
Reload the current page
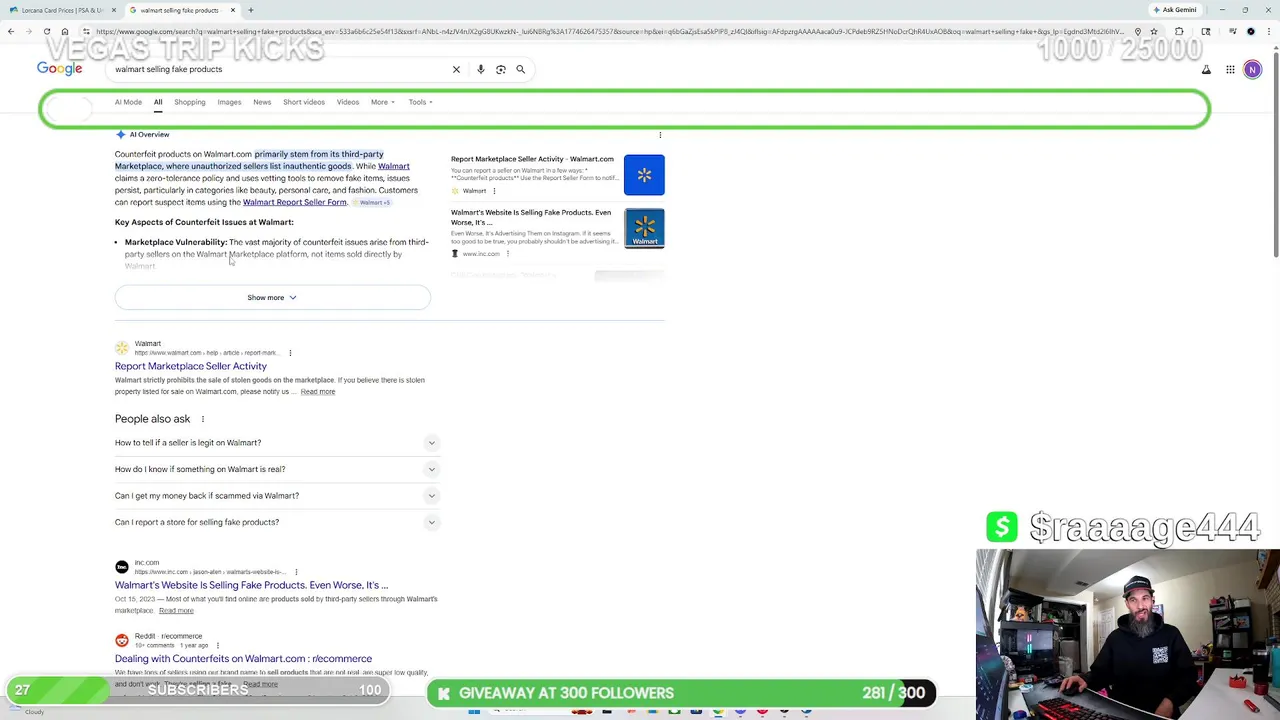point(47,31)
